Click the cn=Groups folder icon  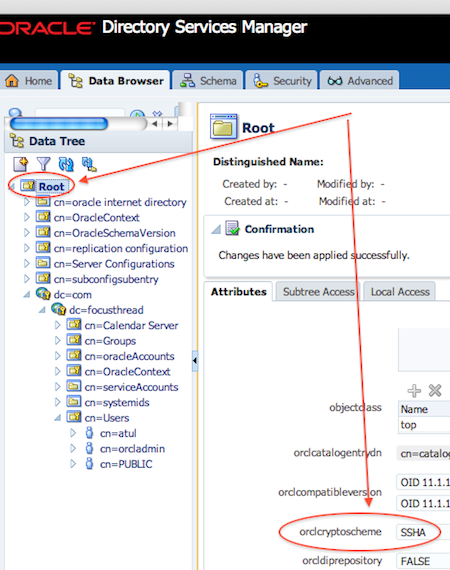coord(74,340)
